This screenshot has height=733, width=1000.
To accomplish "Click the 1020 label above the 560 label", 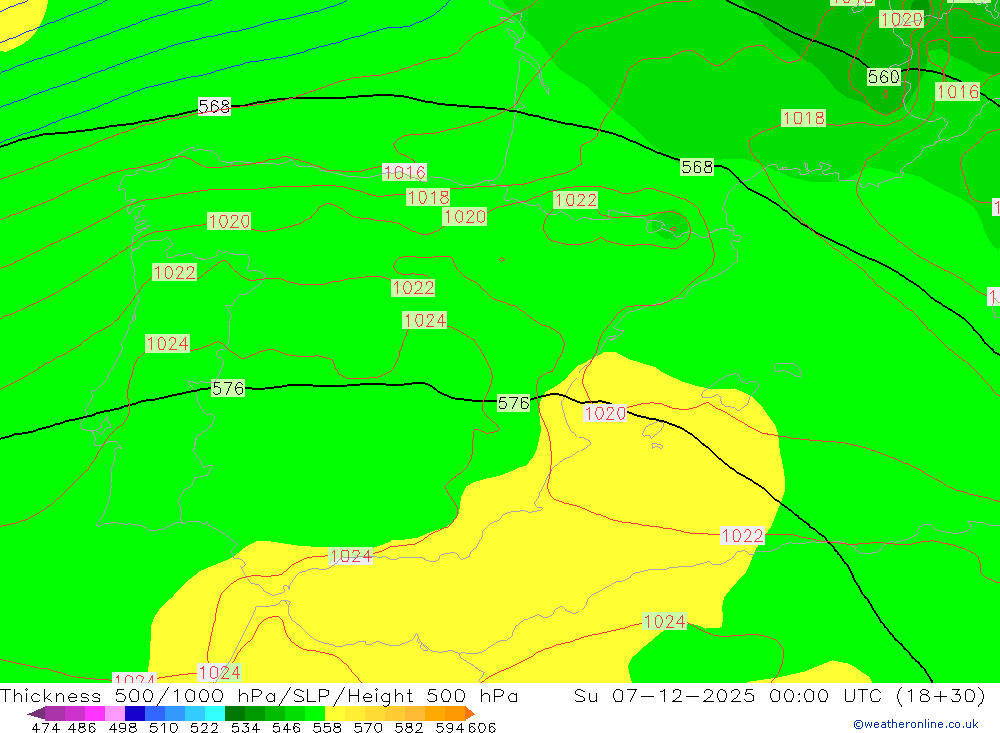I will point(901,20).
